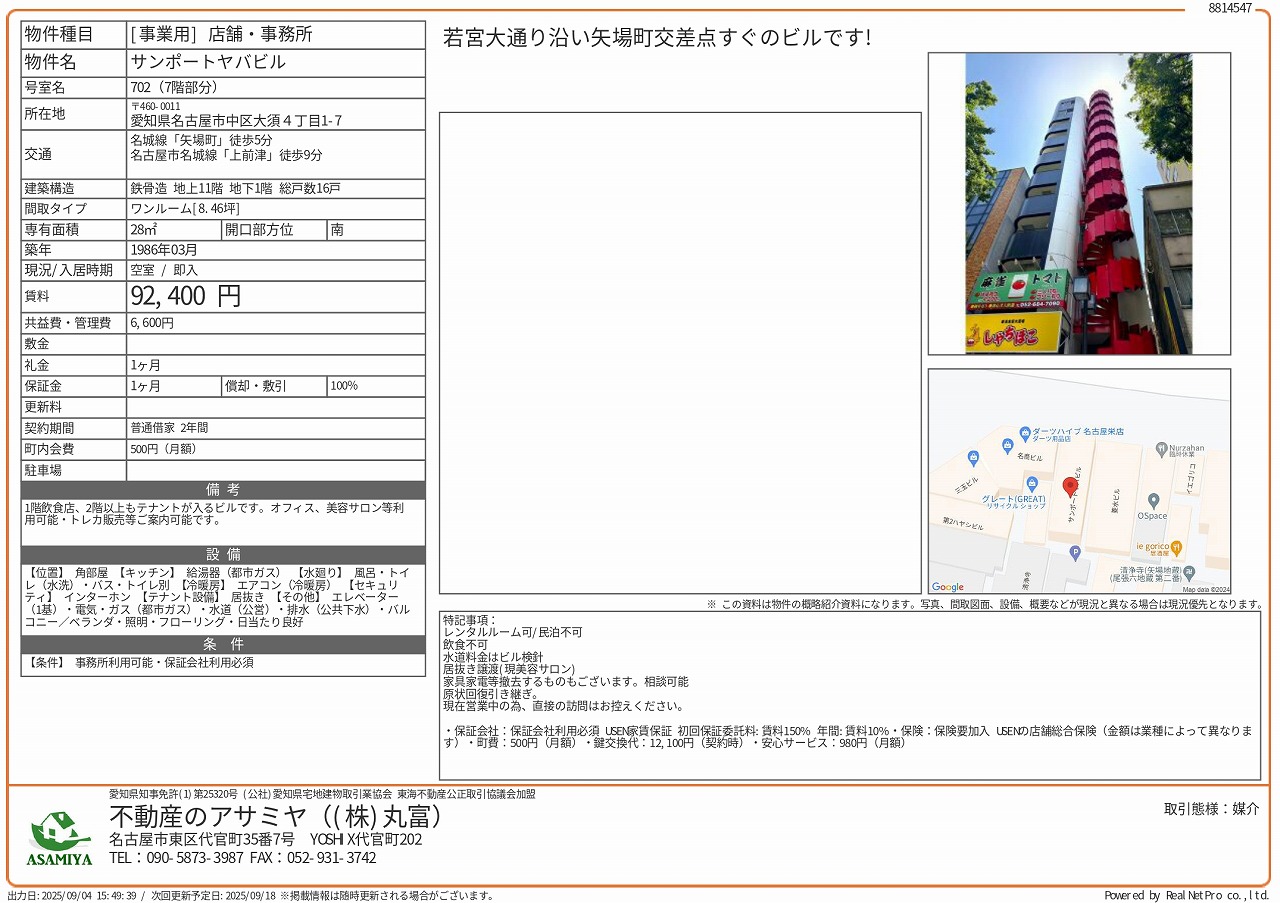Viewport: 1280px width, 903px height.
Task: Click the rent value 92,400 円
Action: coord(186,296)
